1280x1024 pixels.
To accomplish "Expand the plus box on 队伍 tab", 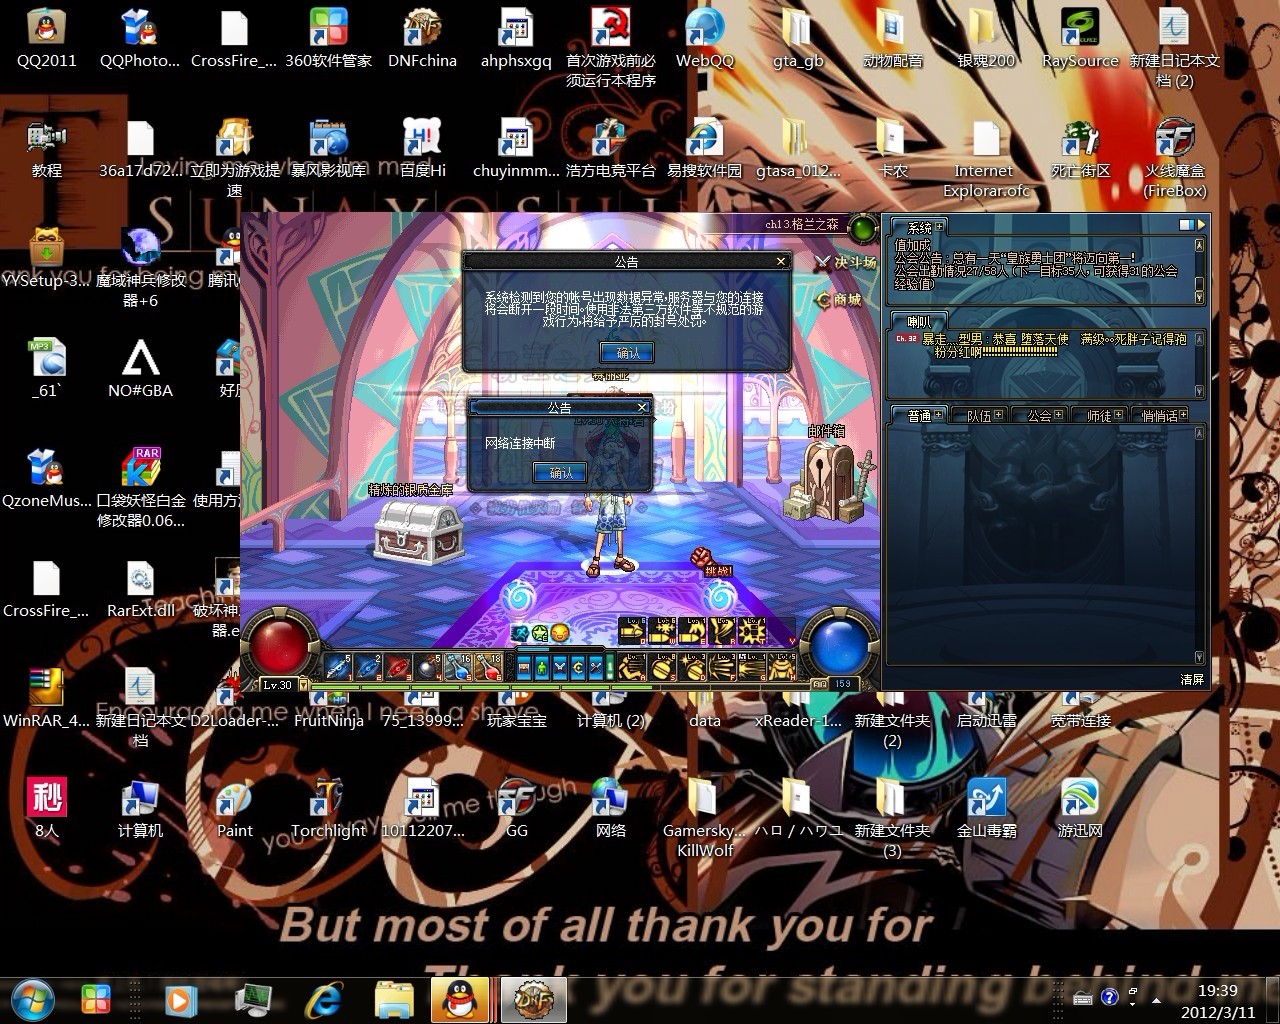I will tap(999, 414).
